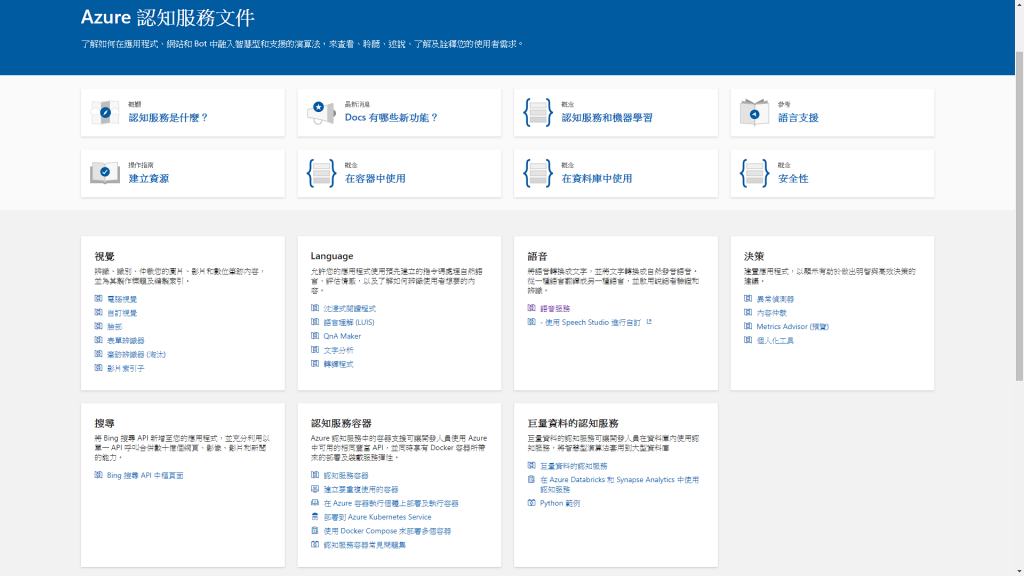Screen dimensions: 1024x576
Task: Click the external link icon after Speech Studio
Action: point(648,321)
